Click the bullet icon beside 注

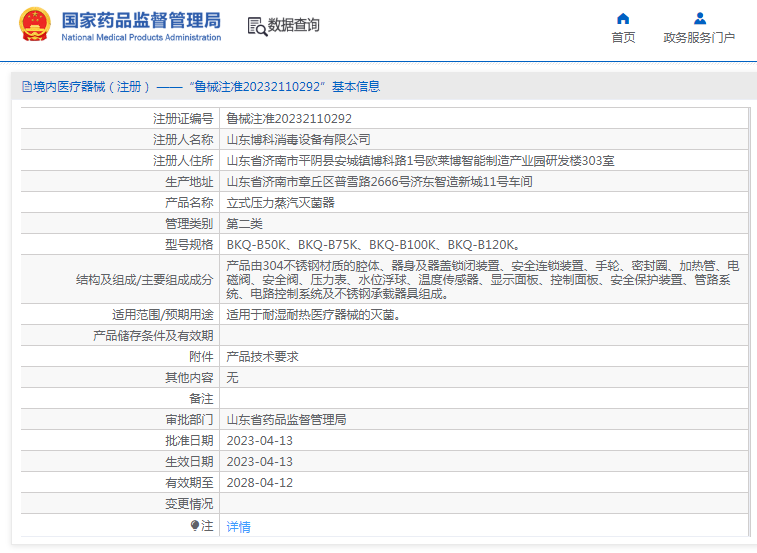point(195,525)
